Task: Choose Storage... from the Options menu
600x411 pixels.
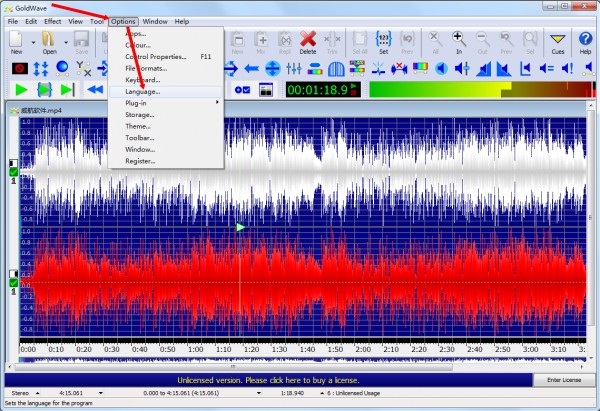Action: [166, 115]
